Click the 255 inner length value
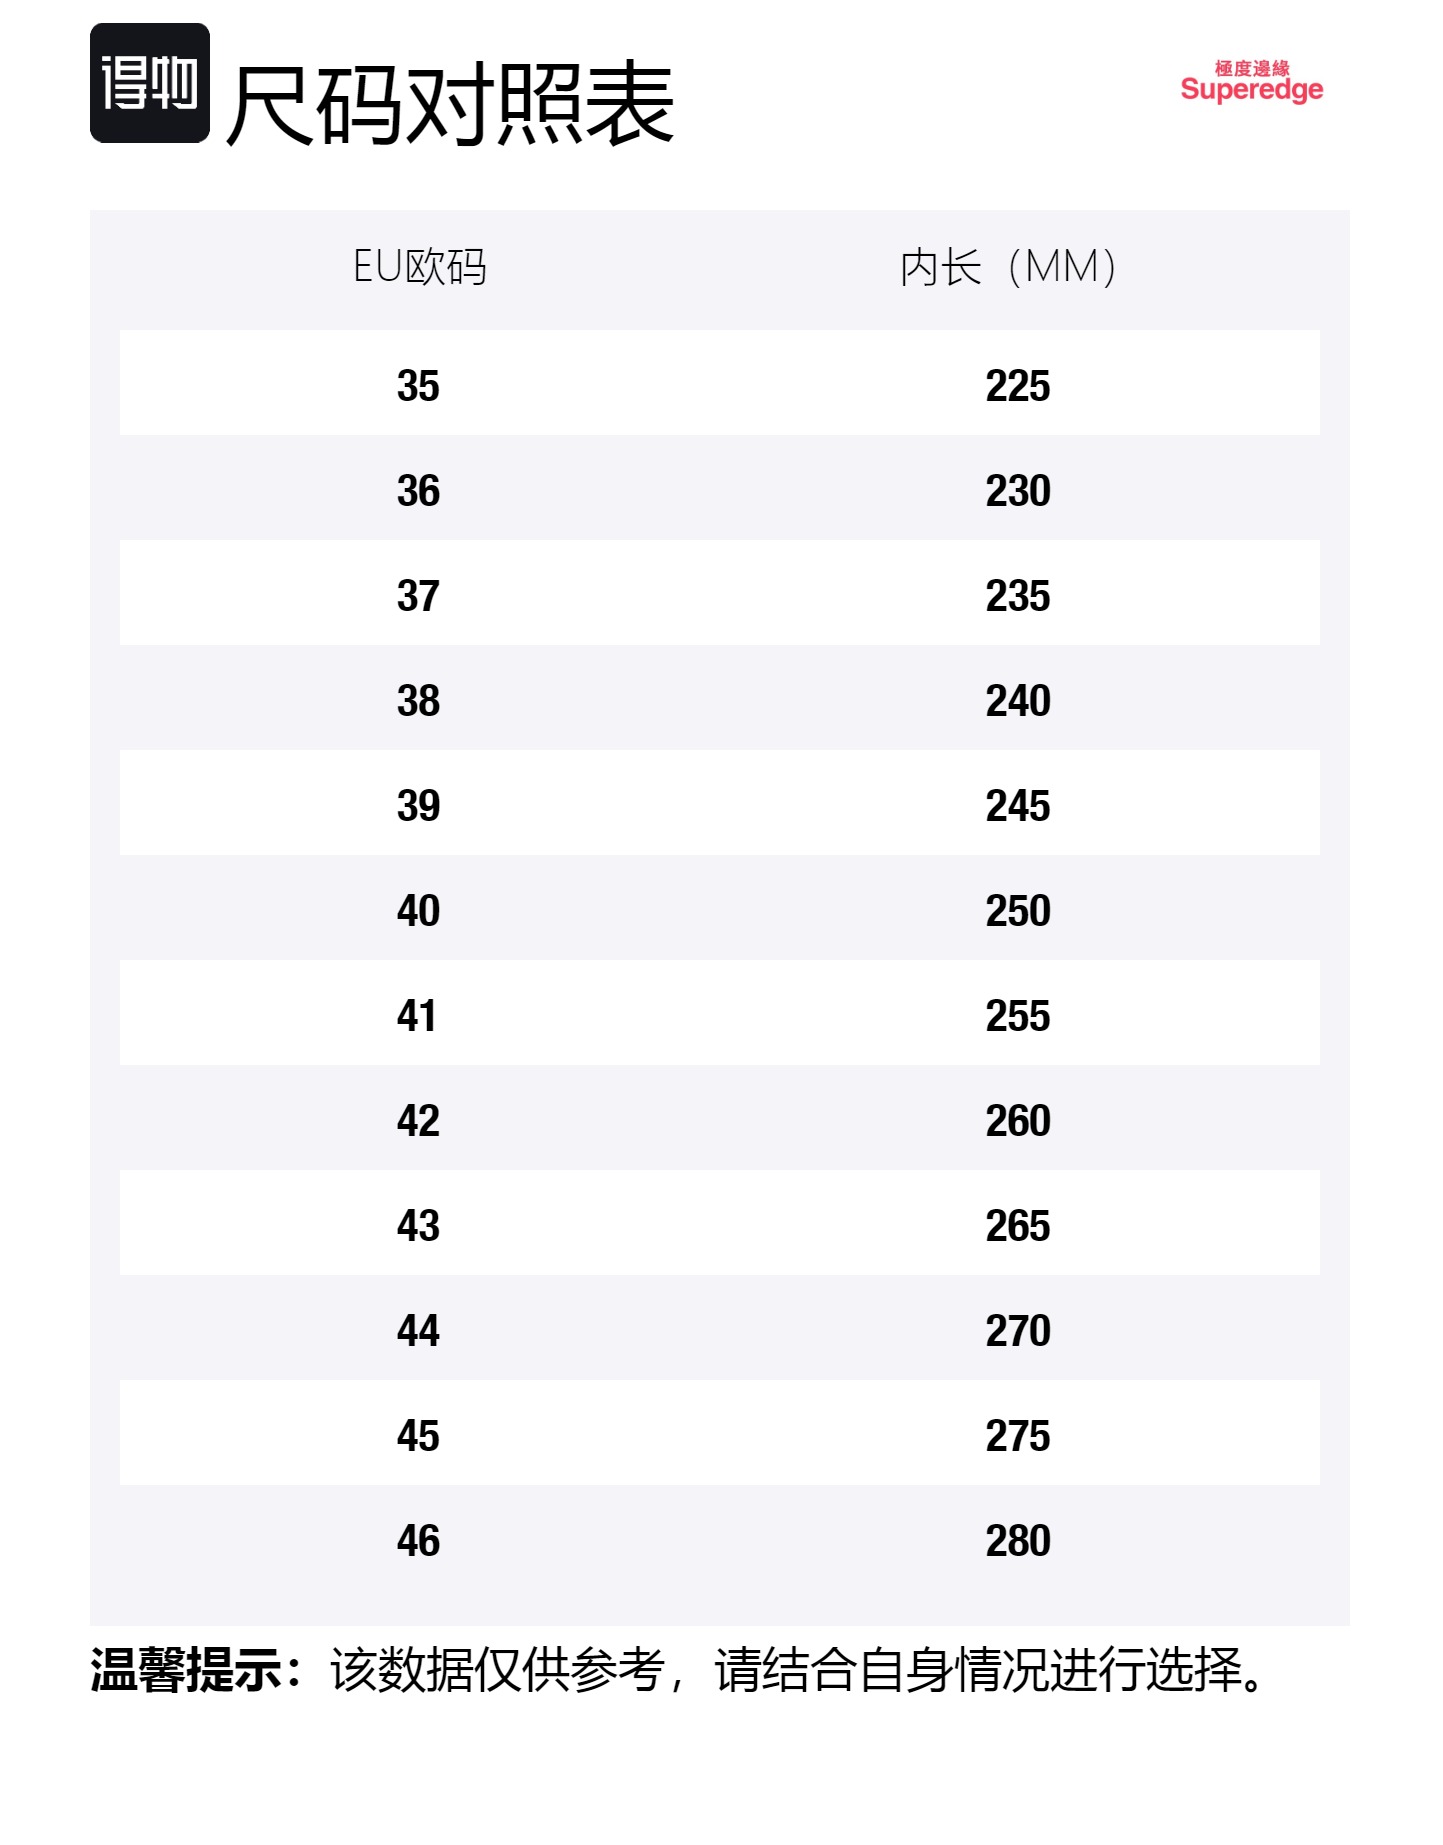This screenshot has width=1443, height=1845. [1018, 1016]
